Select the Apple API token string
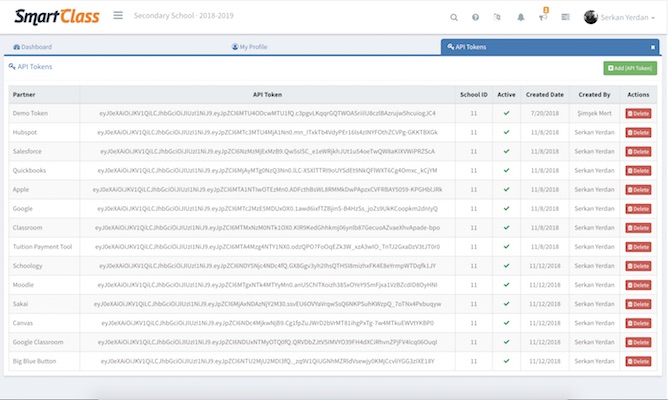 tap(268, 190)
